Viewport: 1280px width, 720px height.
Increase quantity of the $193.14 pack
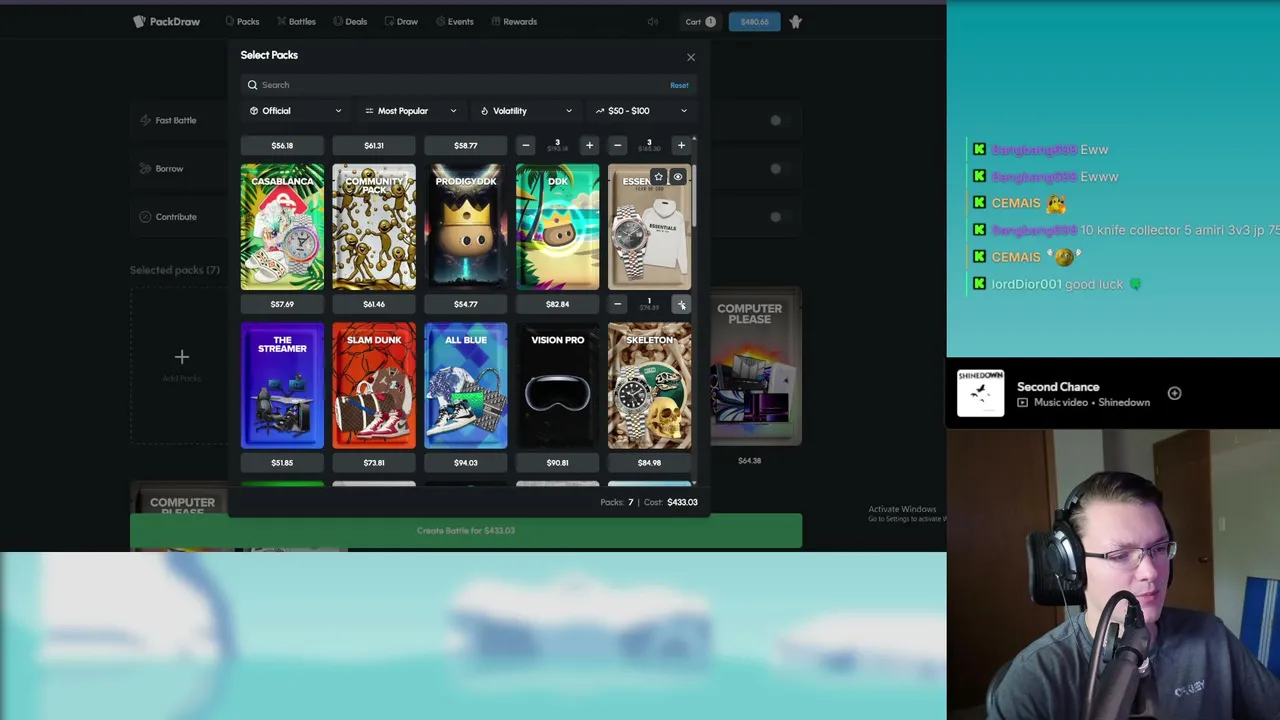(x=589, y=146)
